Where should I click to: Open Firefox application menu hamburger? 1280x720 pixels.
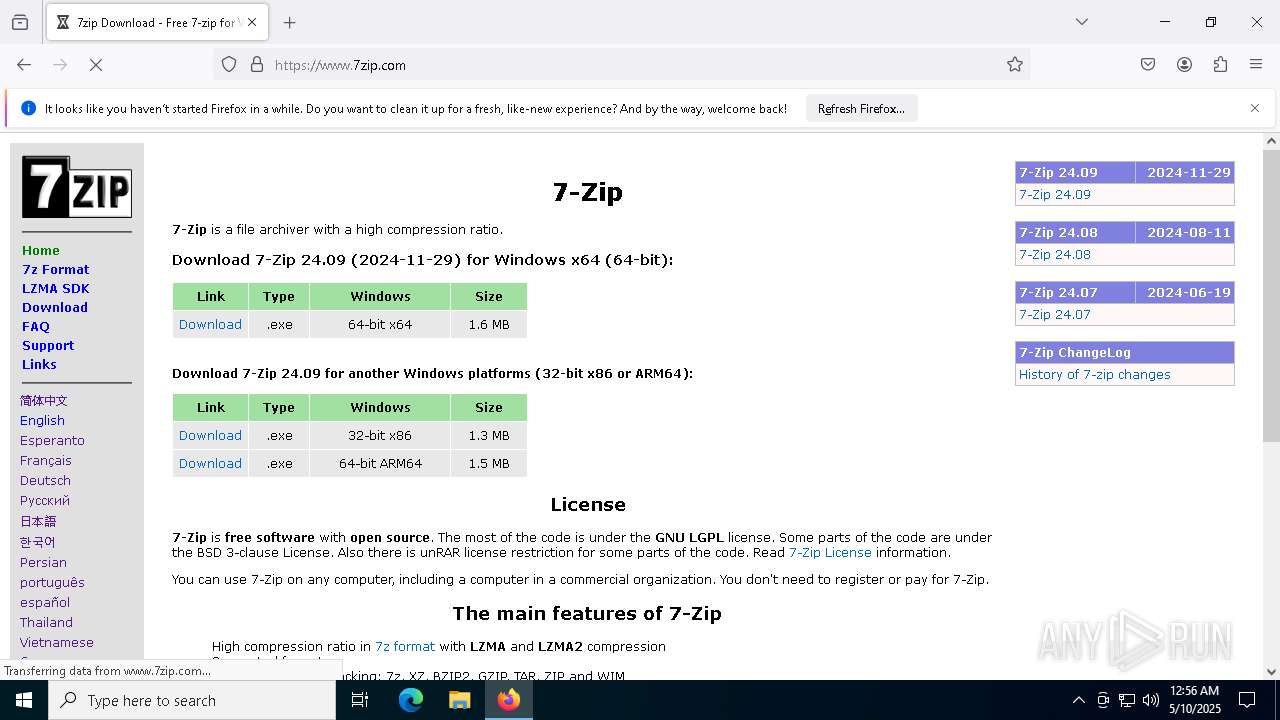[1256, 65]
